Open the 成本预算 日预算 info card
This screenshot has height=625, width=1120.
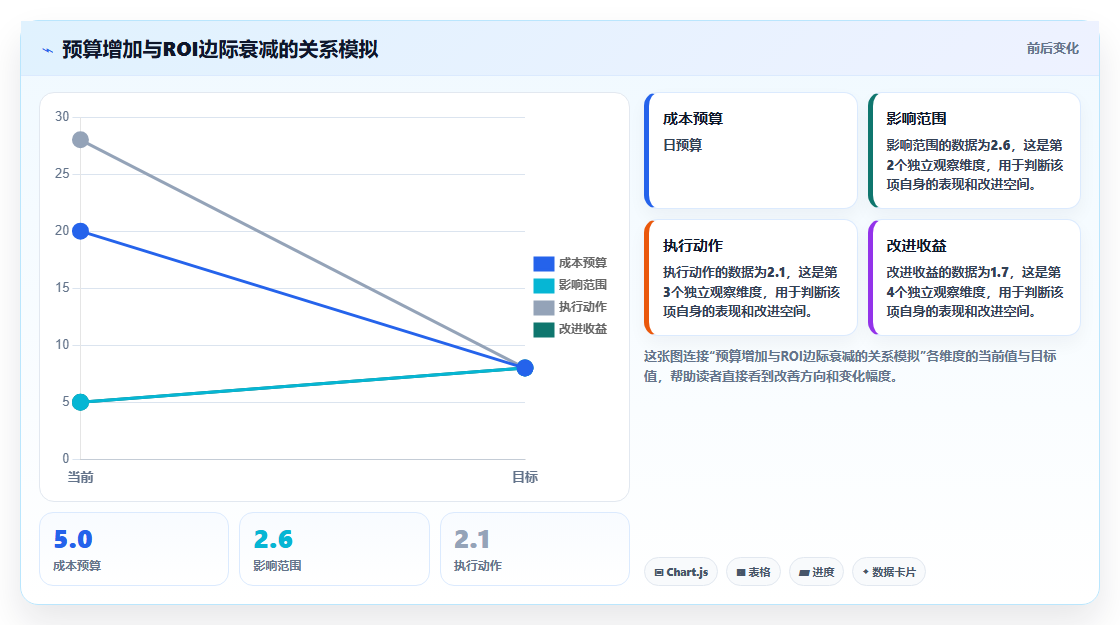(x=751, y=150)
